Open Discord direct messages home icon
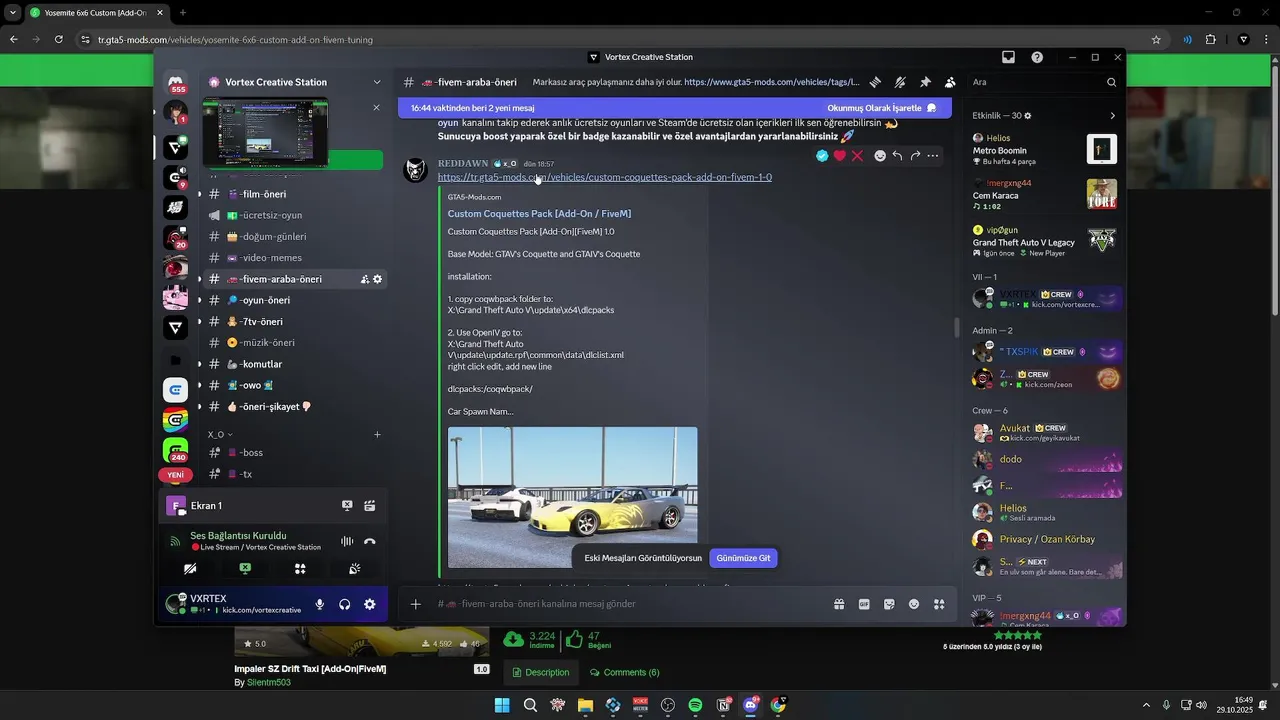The height and width of the screenshot is (720, 1280). pos(176,82)
